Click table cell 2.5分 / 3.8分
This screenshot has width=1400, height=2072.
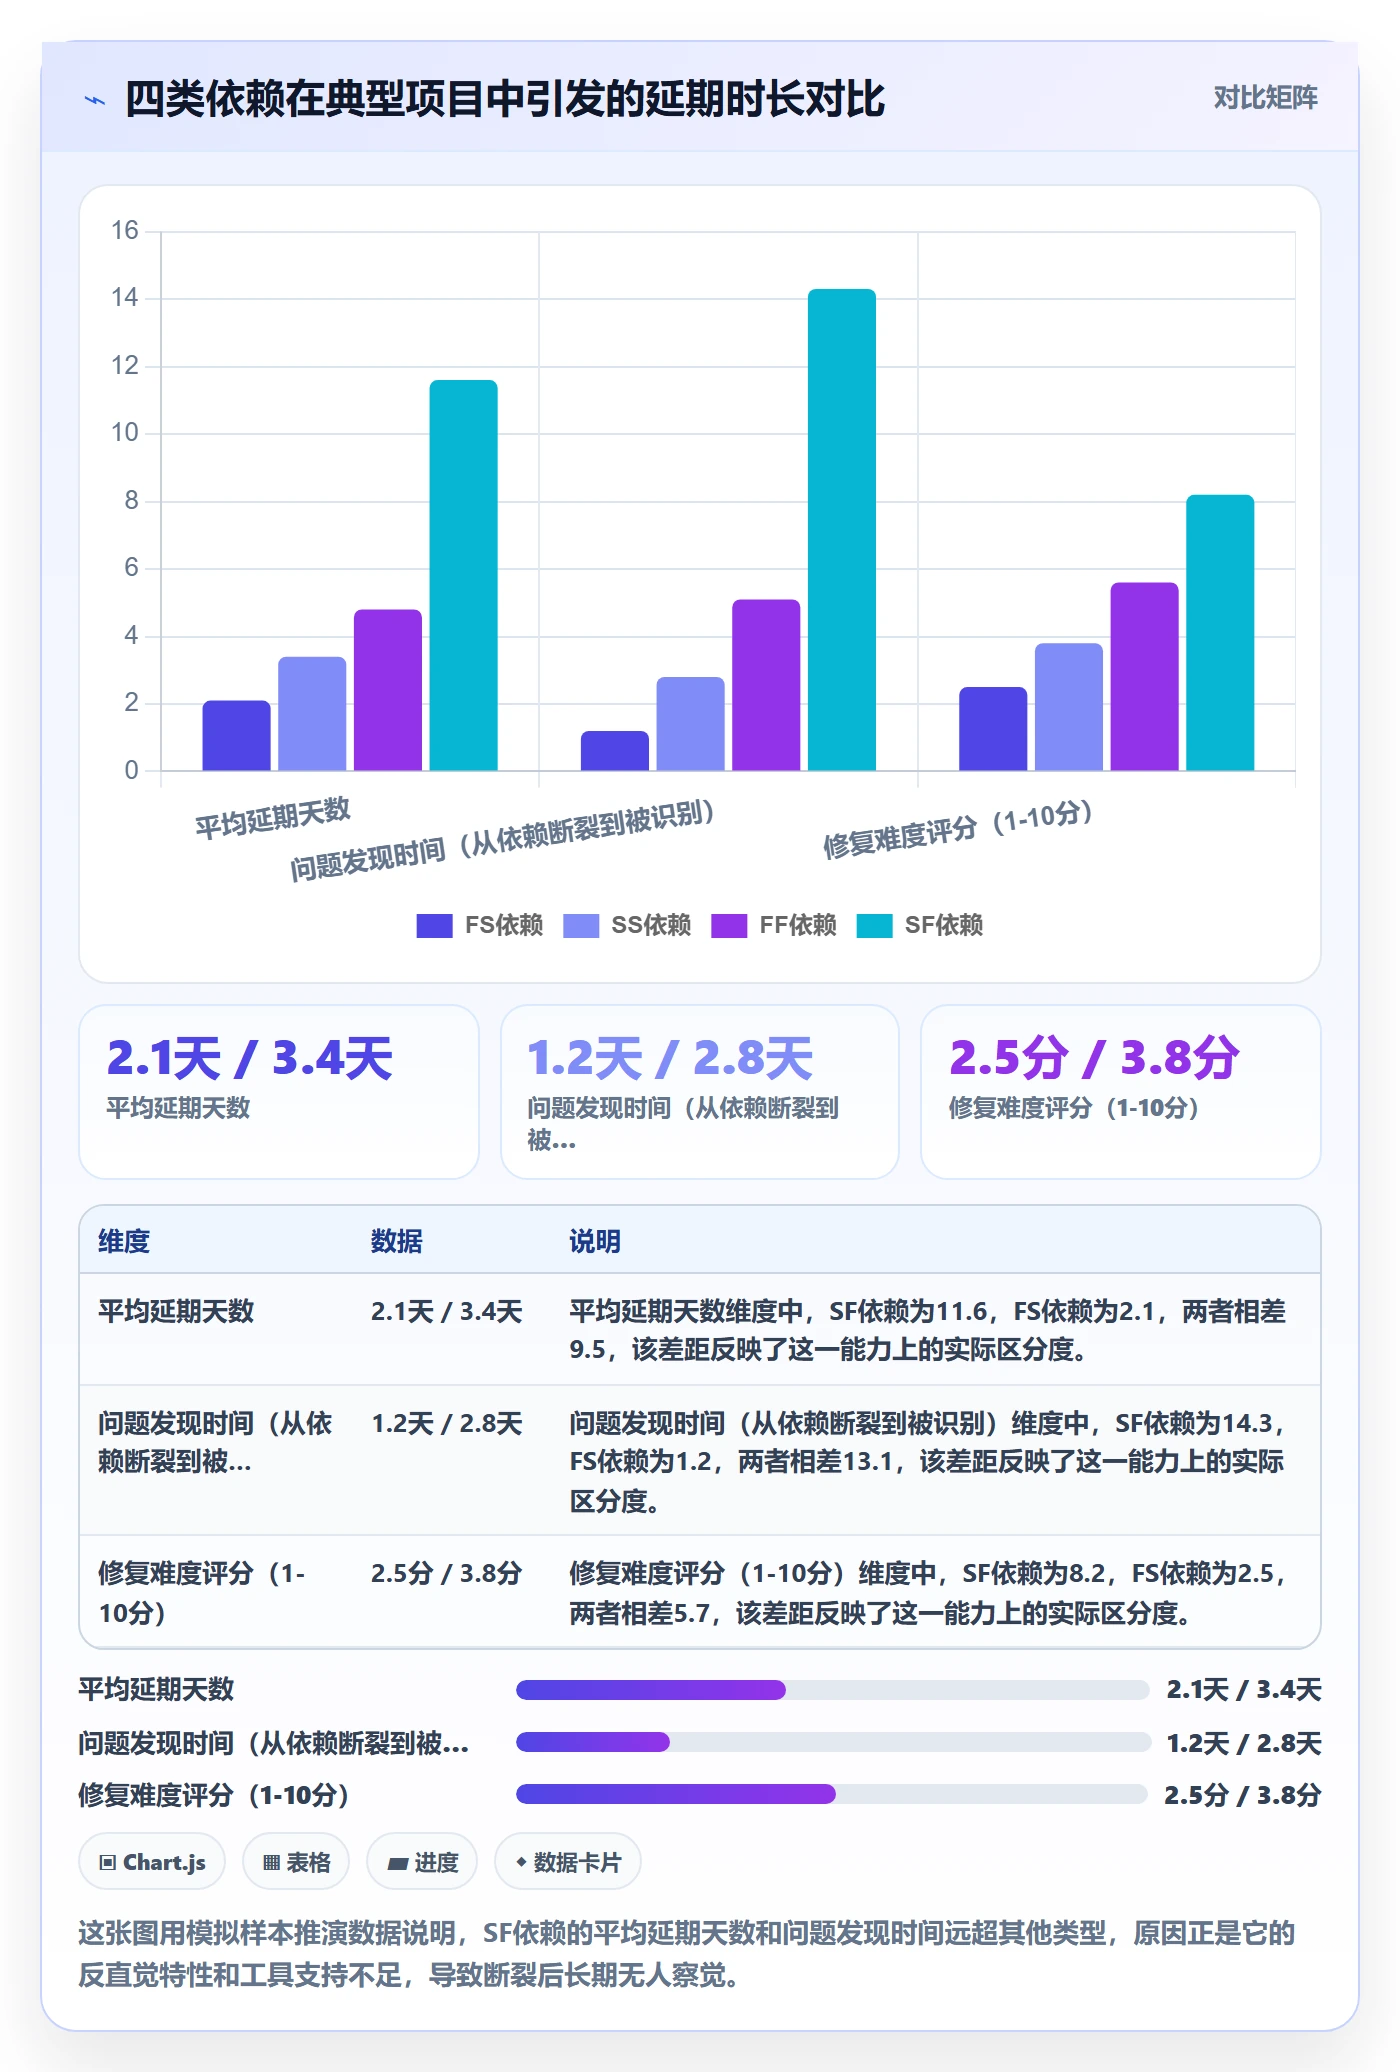pos(447,1573)
